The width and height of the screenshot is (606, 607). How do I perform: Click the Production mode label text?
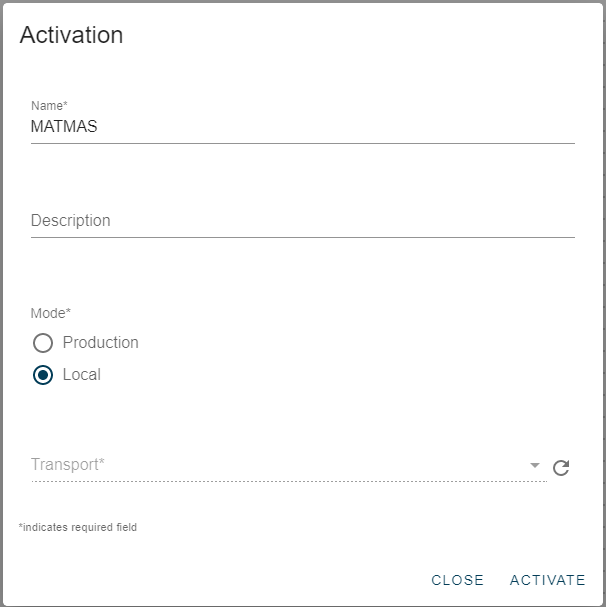pyautogui.click(x=100, y=342)
